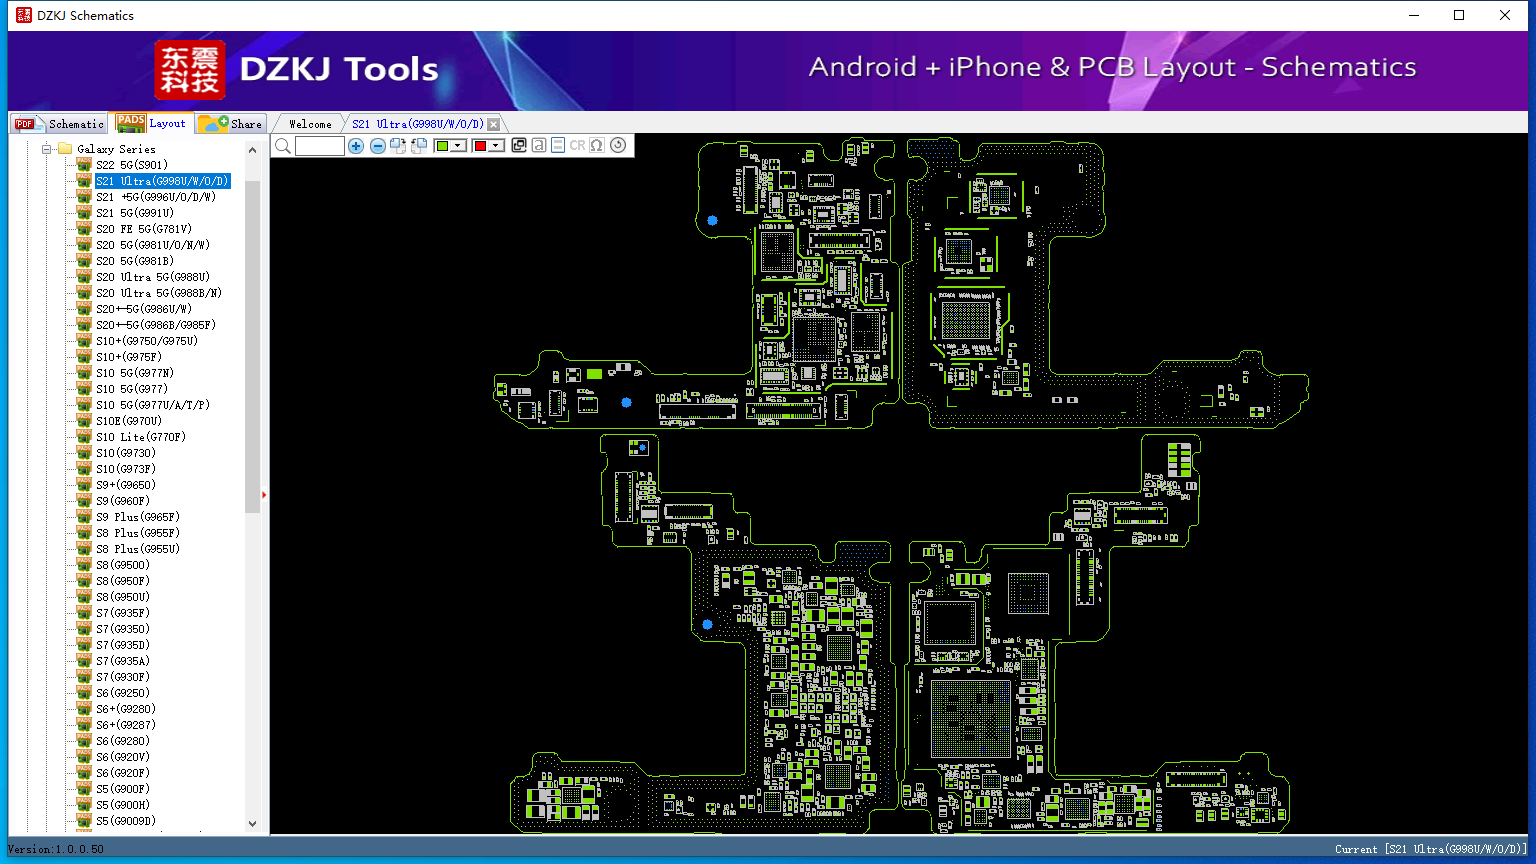Screen dimensions: 1536x864
Task: Zoom out with the blue minus button
Action: tap(377, 146)
